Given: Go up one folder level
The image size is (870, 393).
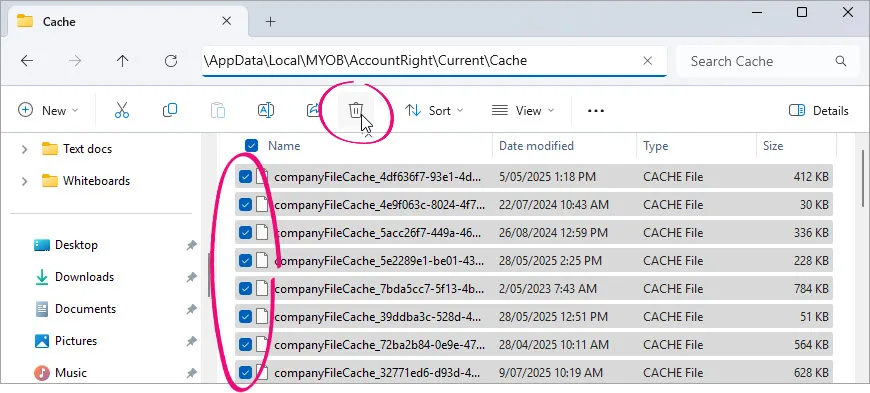Looking at the screenshot, I should [x=123, y=61].
